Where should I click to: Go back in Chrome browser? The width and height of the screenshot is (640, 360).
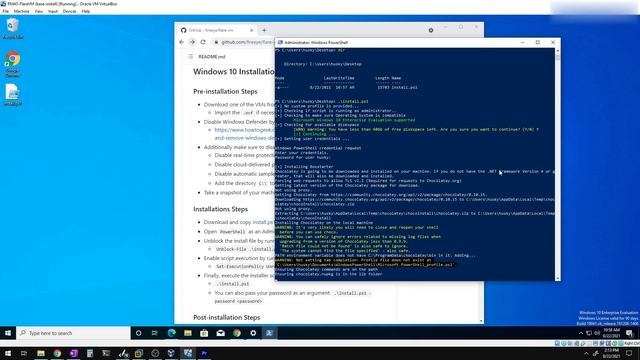(182, 42)
